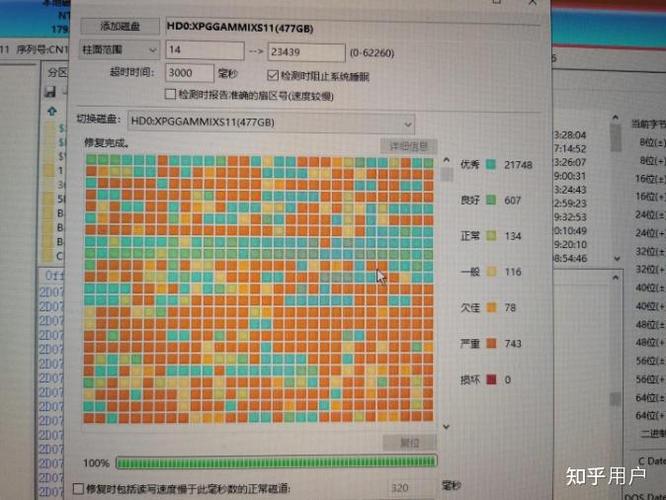Select the 7:14:52 row in background list
666x500 pixels.
coord(570,149)
